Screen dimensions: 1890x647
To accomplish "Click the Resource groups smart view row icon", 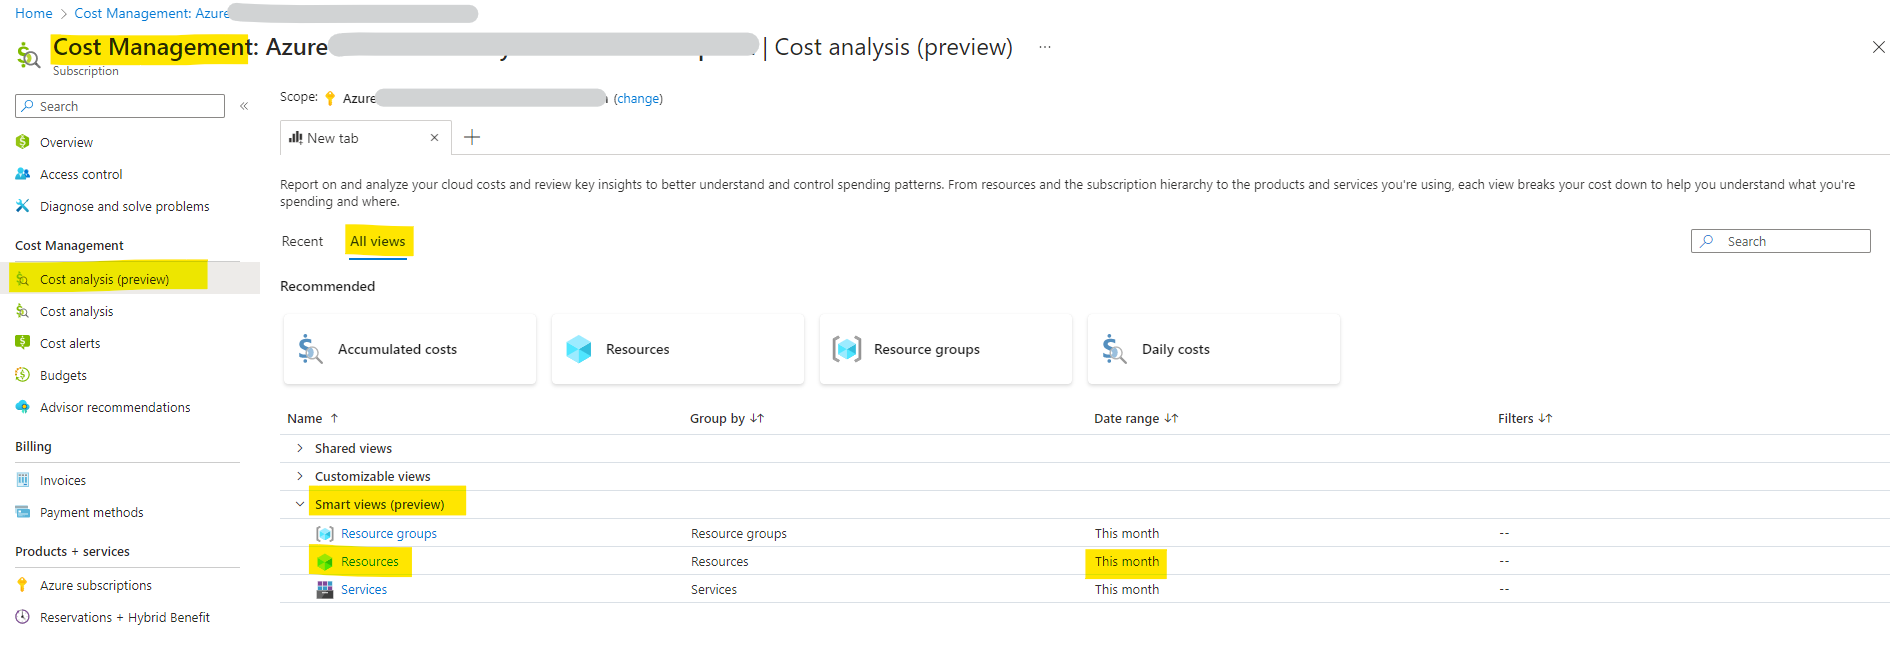I will [325, 533].
